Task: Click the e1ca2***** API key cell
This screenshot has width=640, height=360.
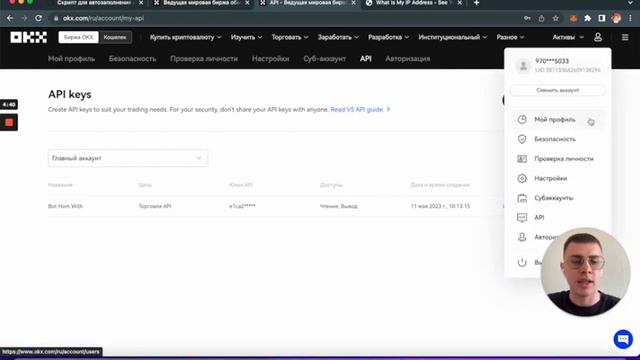Action: 242,206
